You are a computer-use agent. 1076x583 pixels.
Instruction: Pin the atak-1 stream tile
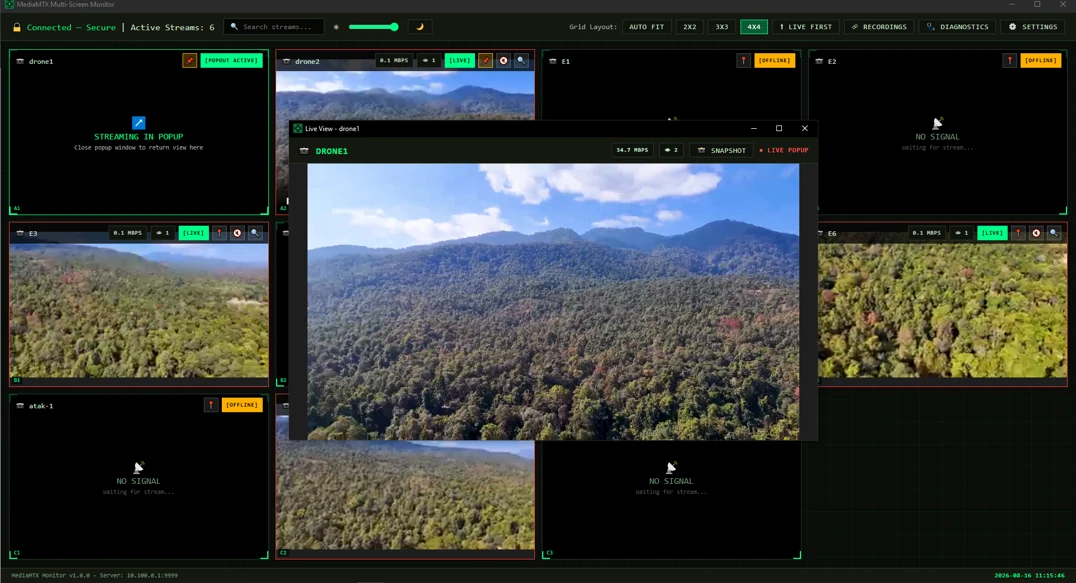[211, 405]
